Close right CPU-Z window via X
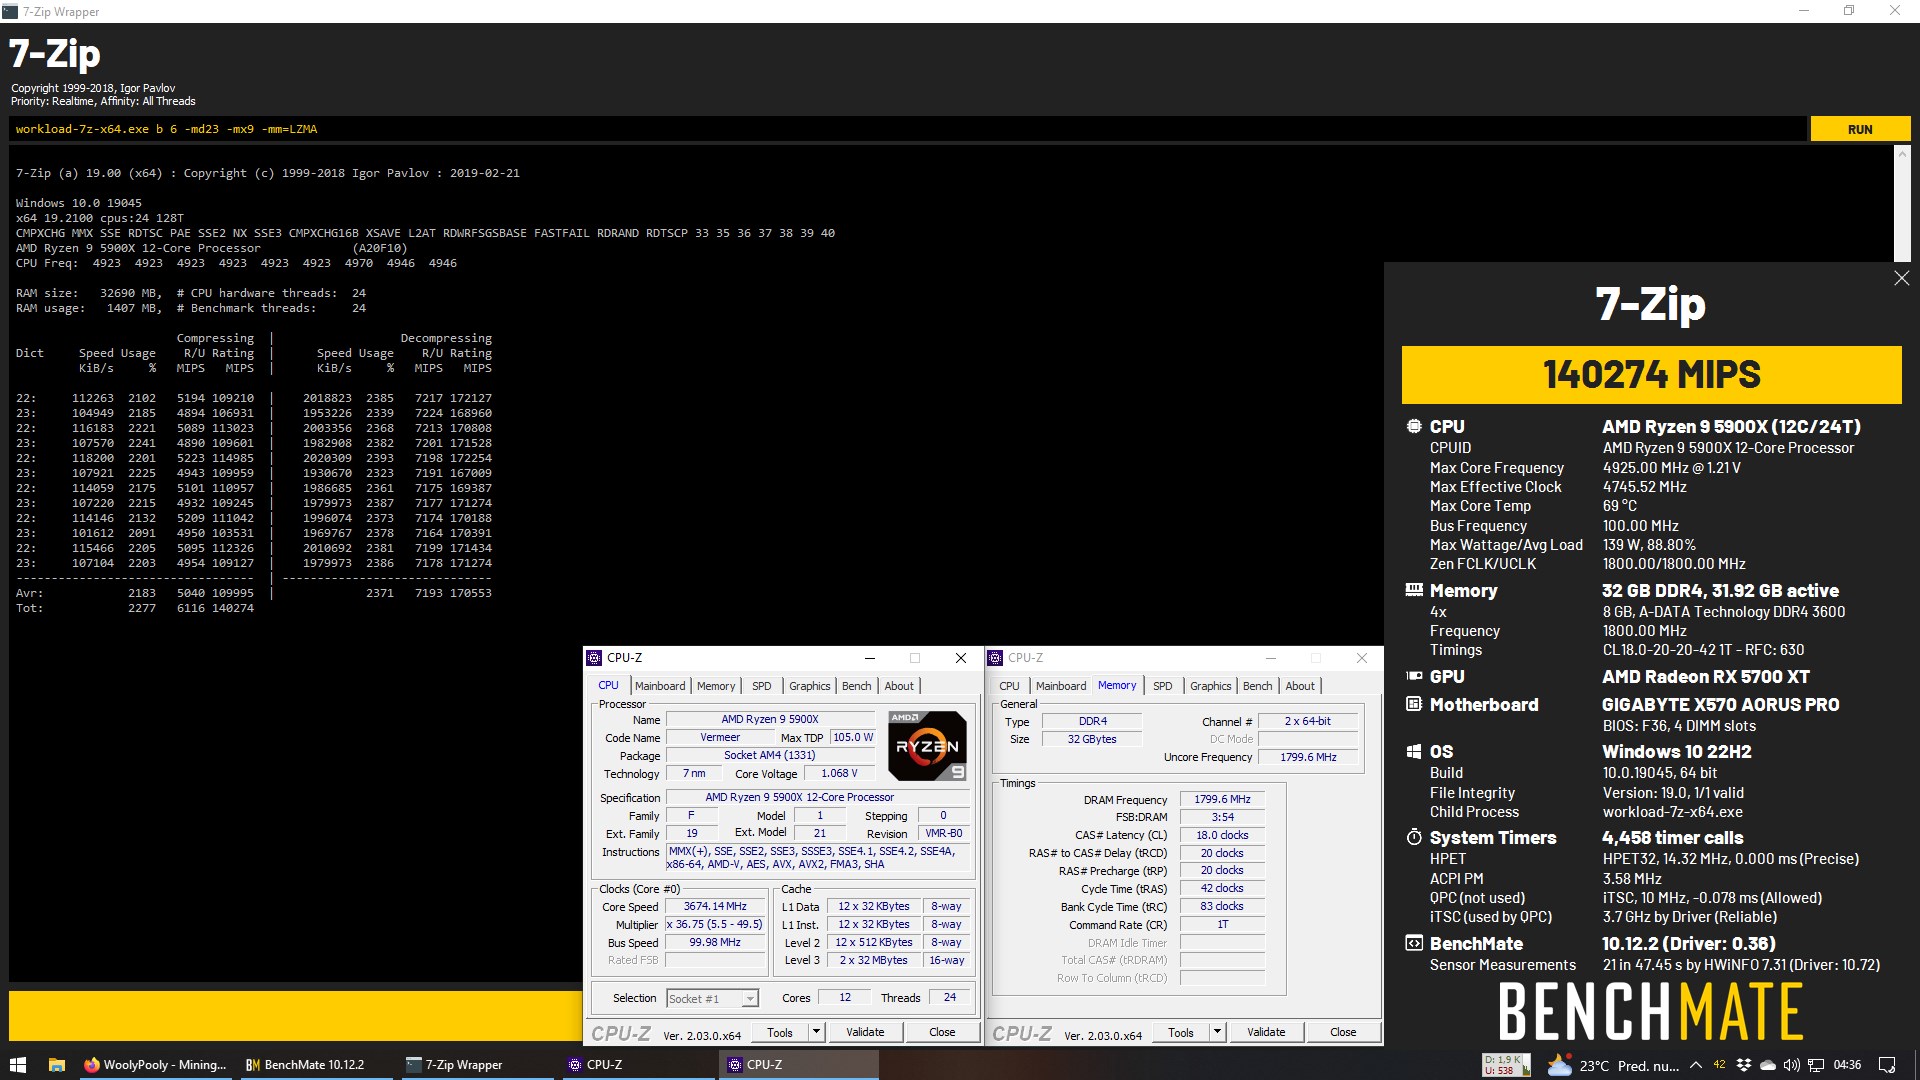1920x1080 pixels. (x=1361, y=658)
